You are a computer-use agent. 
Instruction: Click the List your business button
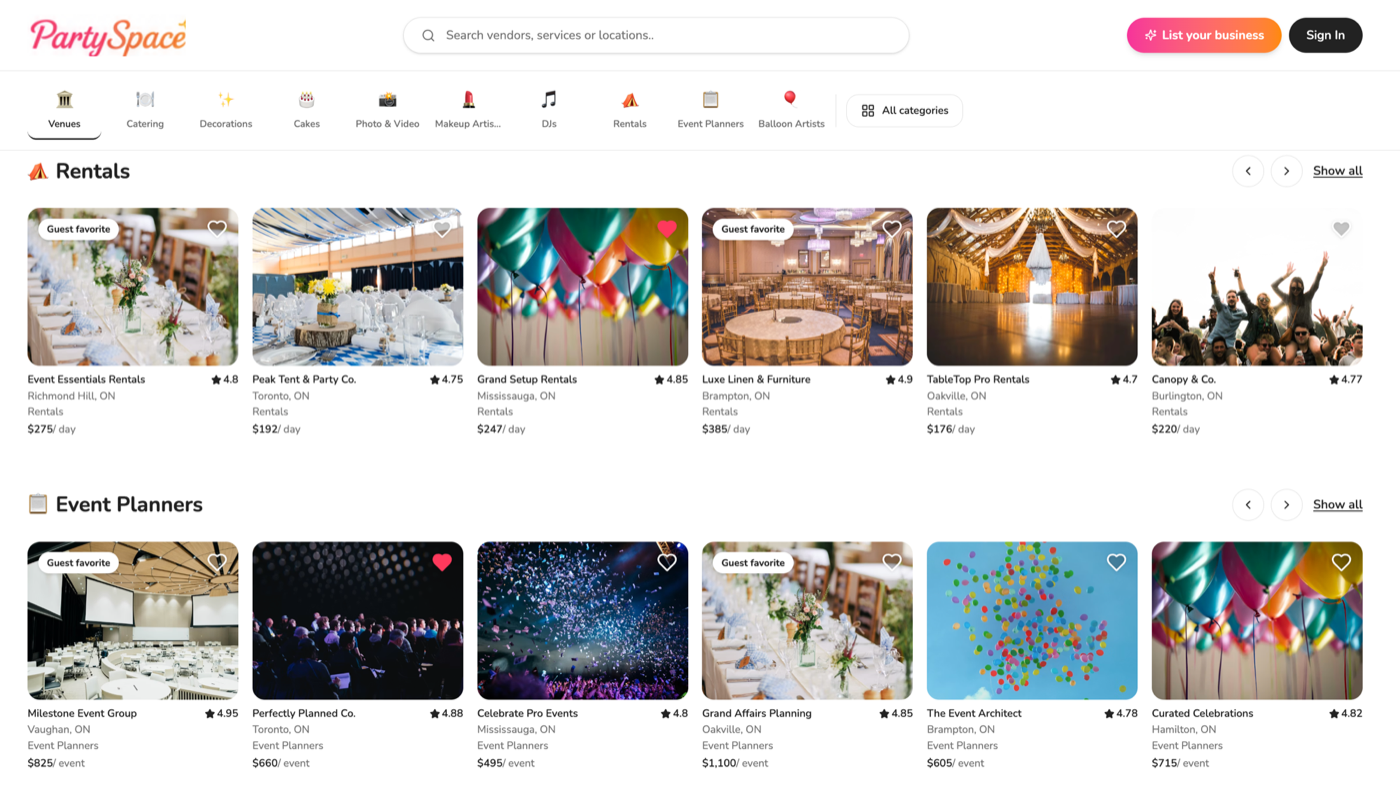pyautogui.click(x=1203, y=35)
